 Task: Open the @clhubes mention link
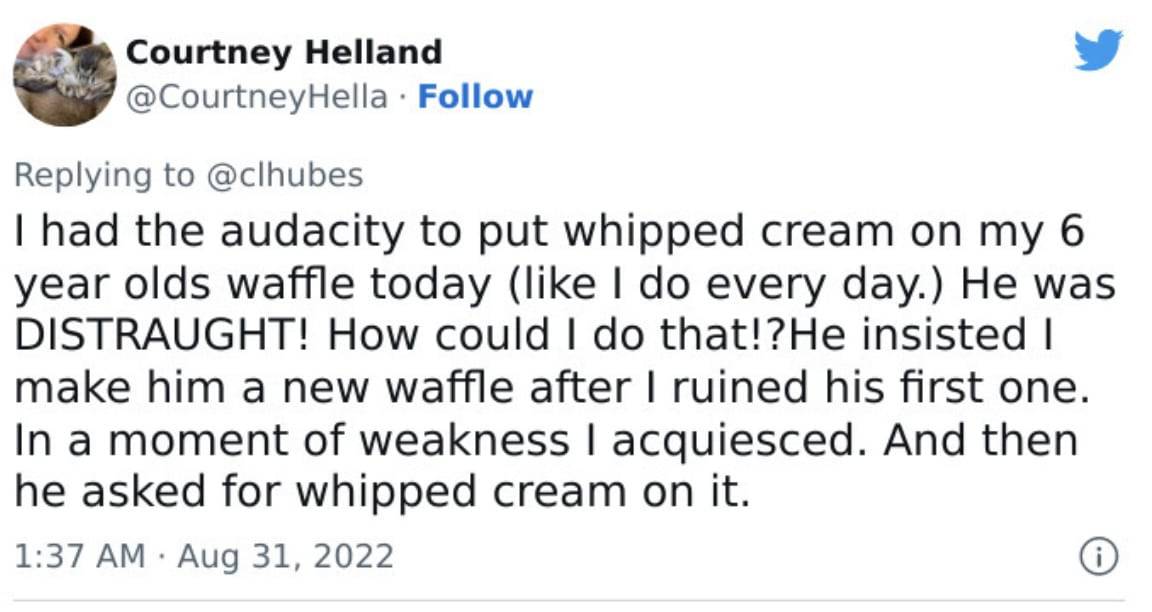pyautogui.click(x=285, y=175)
